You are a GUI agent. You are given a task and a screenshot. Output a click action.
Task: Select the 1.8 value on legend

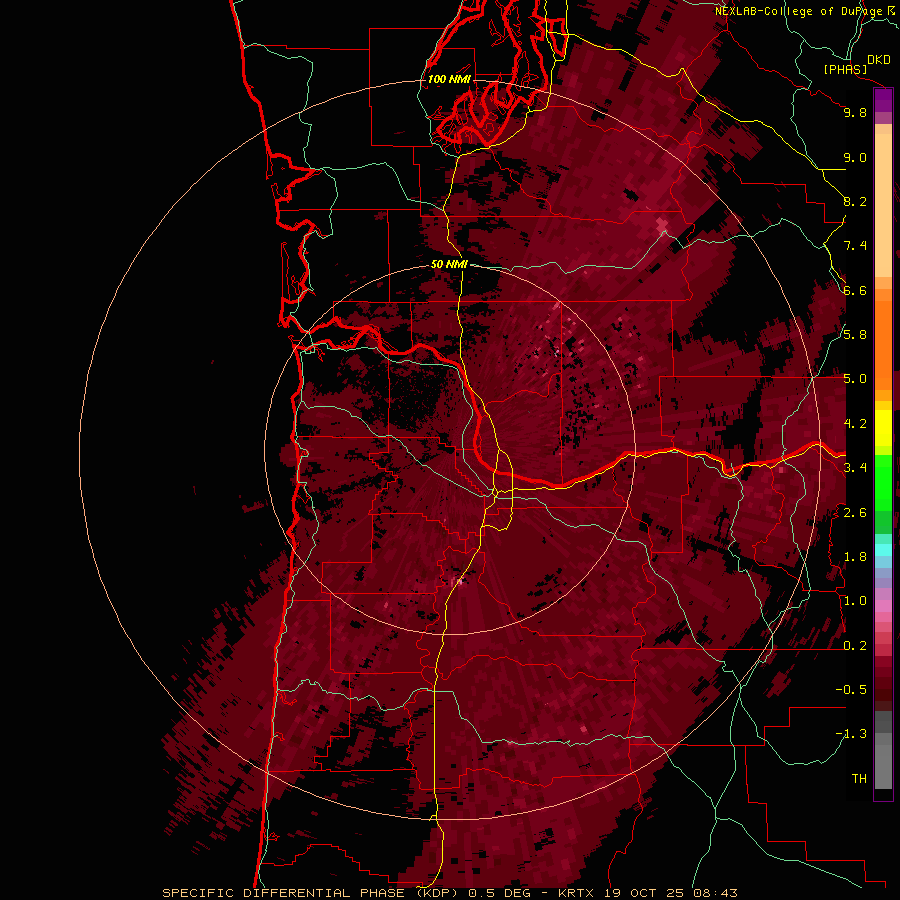[855, 557]
